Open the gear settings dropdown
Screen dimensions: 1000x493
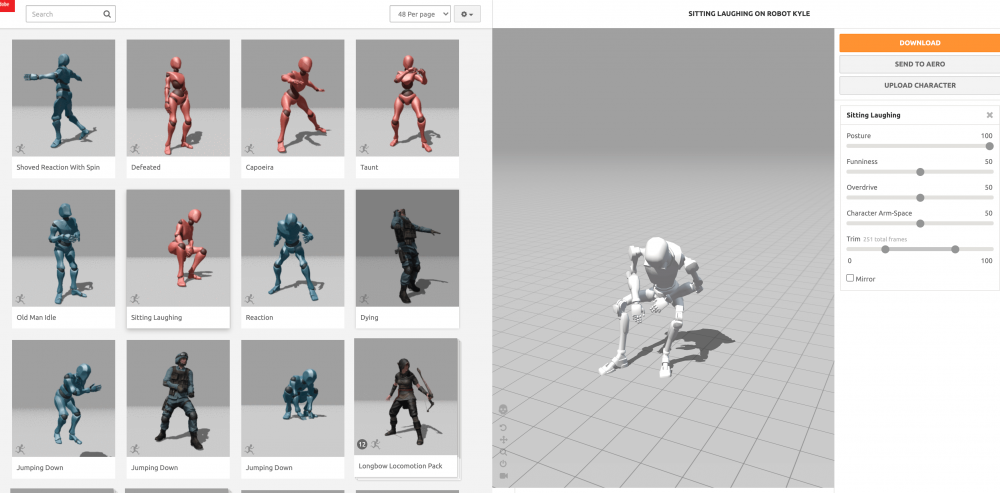click(x=467, y=14)
